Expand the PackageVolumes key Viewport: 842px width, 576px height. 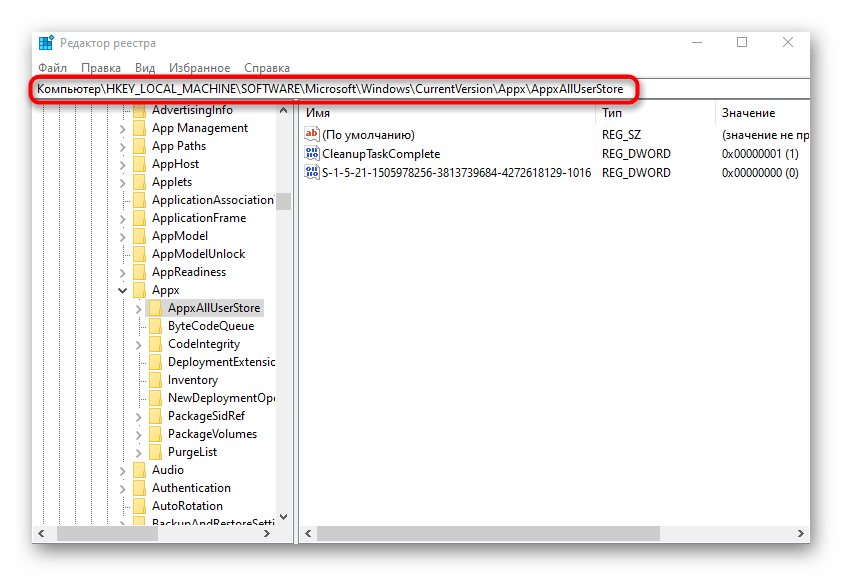139,435
